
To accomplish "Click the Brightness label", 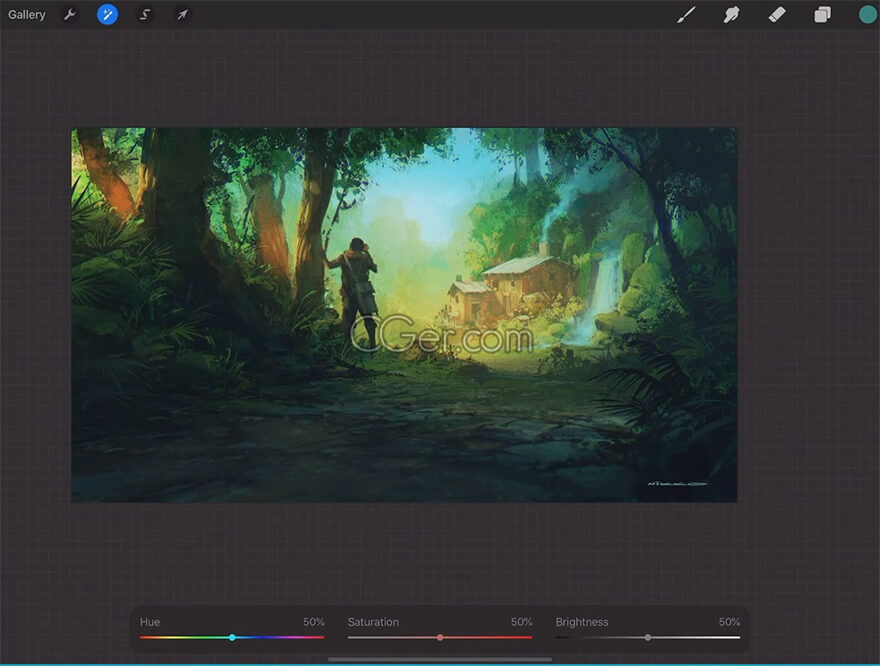I will point(582,622).
